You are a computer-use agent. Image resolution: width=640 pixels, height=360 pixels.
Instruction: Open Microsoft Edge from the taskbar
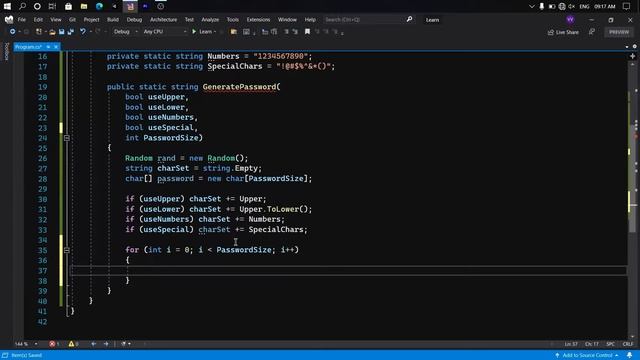(x=99, y=6)
